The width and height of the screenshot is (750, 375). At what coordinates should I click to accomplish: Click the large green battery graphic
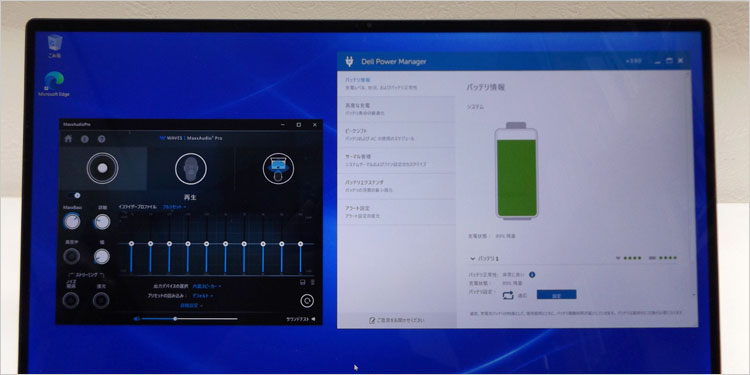coord(516,171)
